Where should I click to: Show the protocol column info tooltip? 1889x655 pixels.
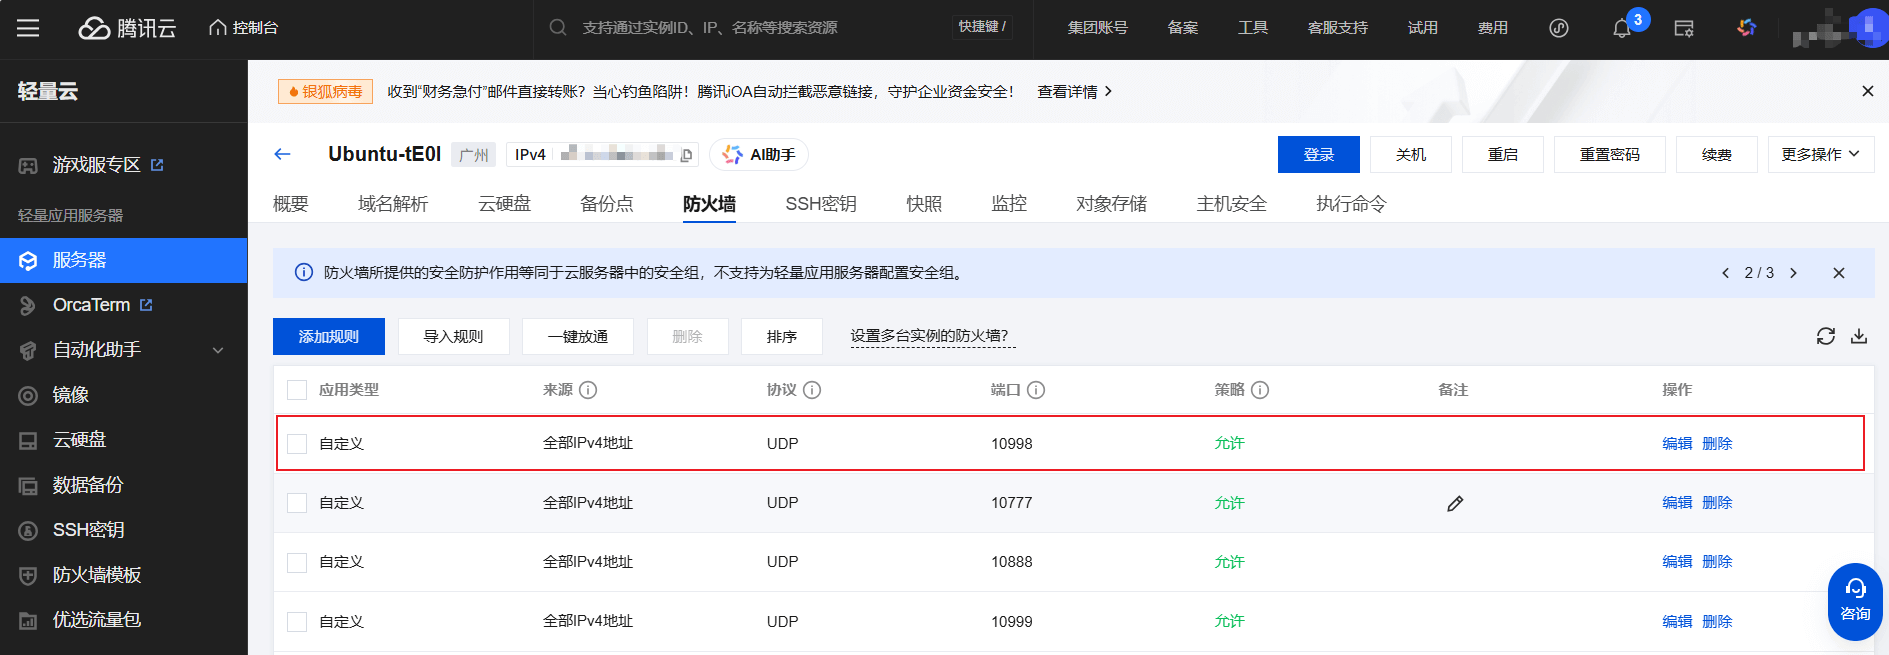point(812,390)
